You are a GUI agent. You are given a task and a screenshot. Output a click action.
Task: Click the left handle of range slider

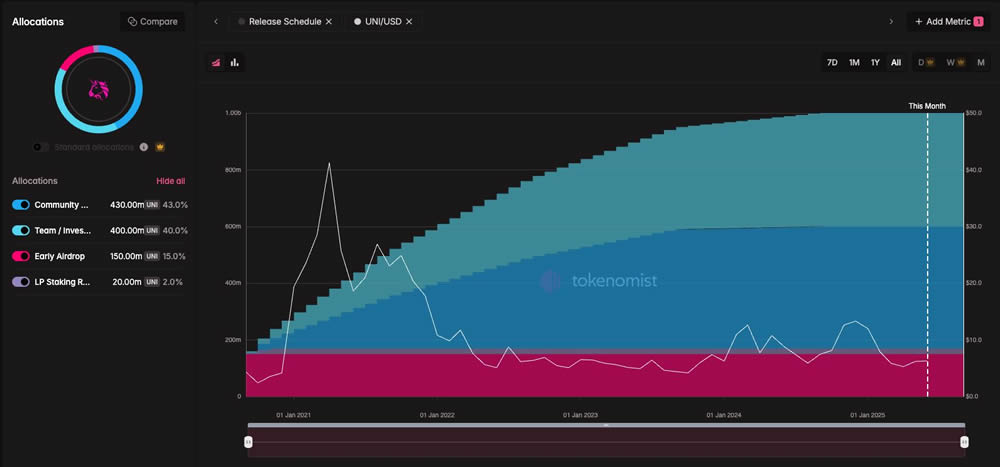tap(249, 441)
